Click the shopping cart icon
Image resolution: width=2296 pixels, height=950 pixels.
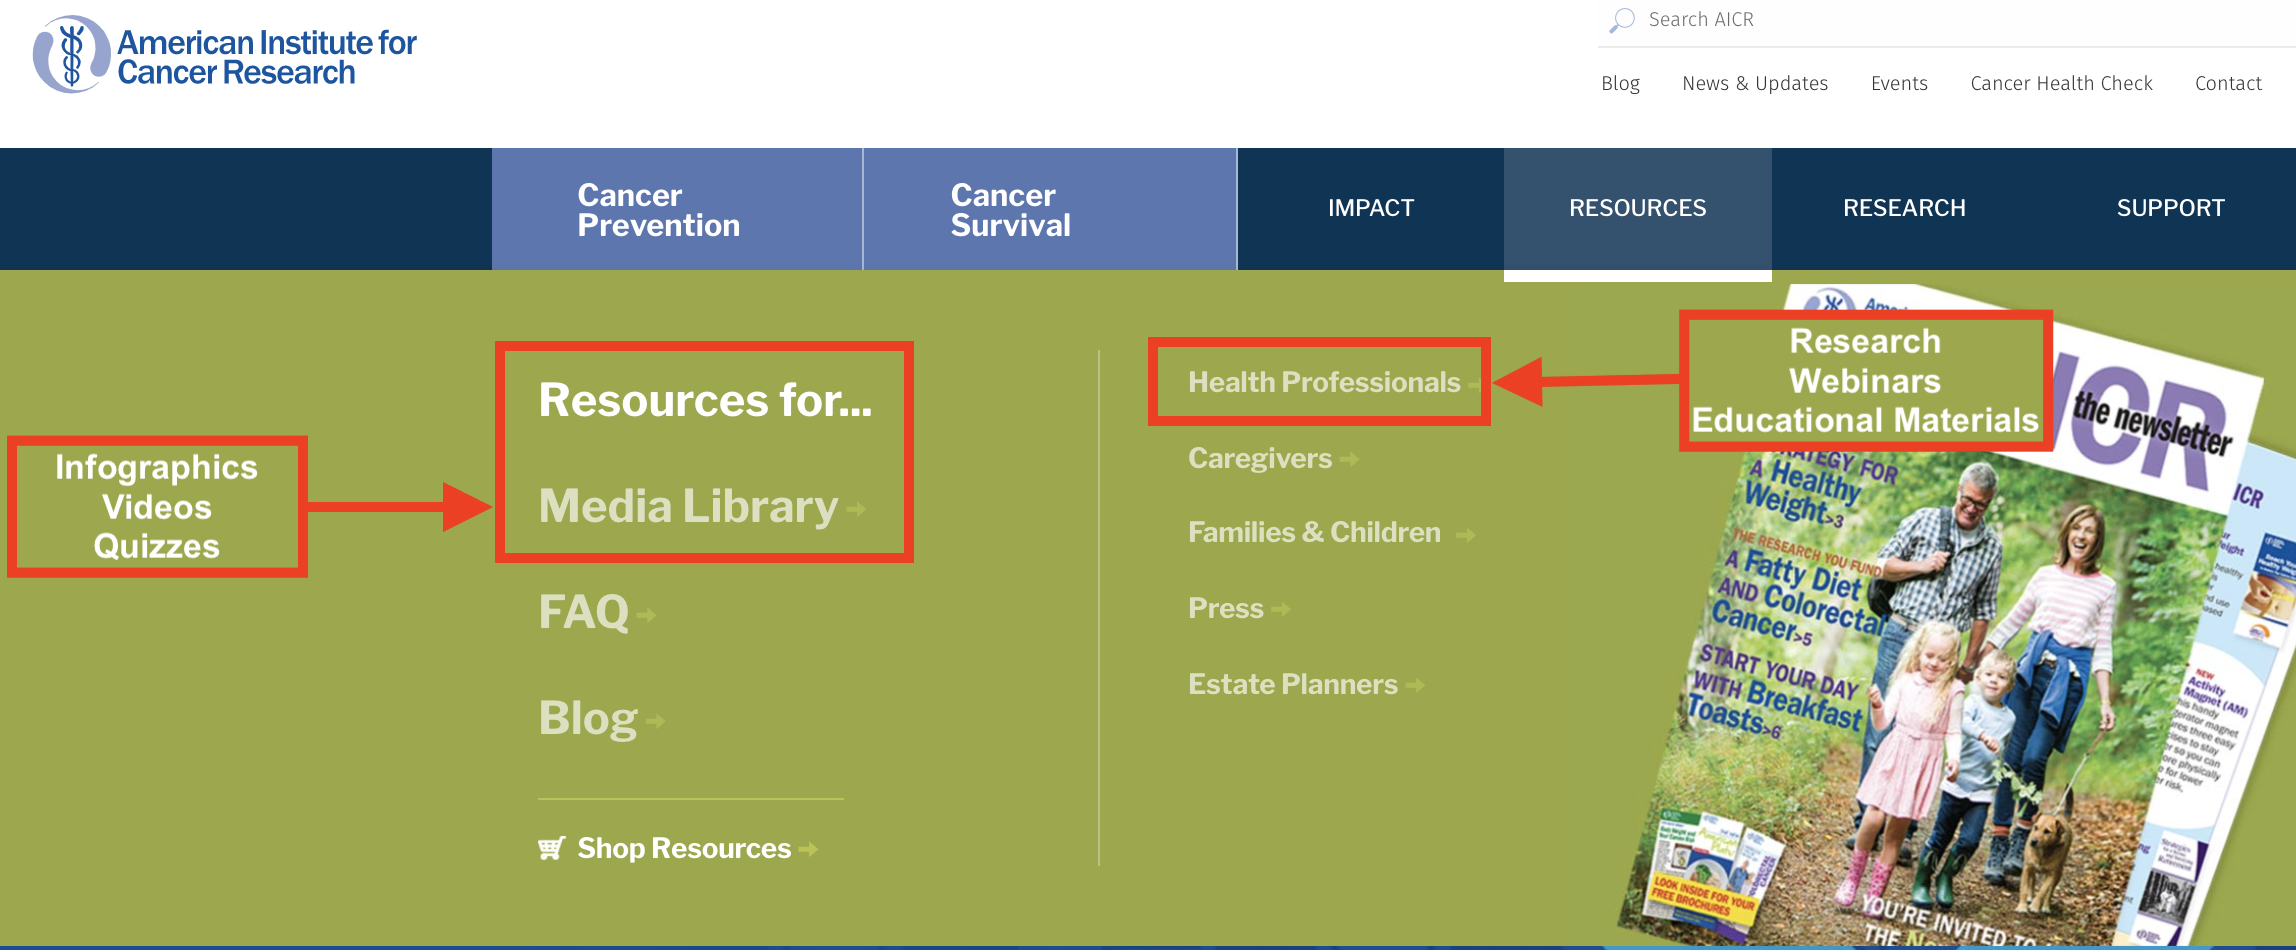551,848
